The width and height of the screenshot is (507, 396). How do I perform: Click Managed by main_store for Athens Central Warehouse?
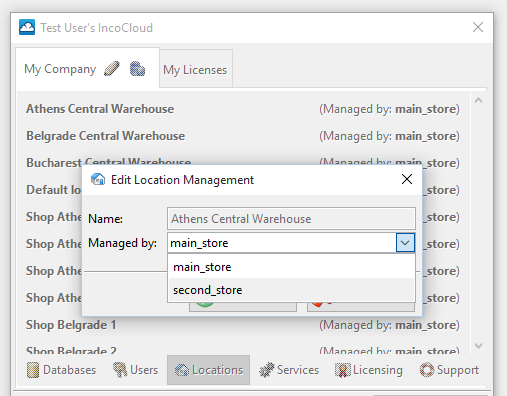(x=389, y=109)
